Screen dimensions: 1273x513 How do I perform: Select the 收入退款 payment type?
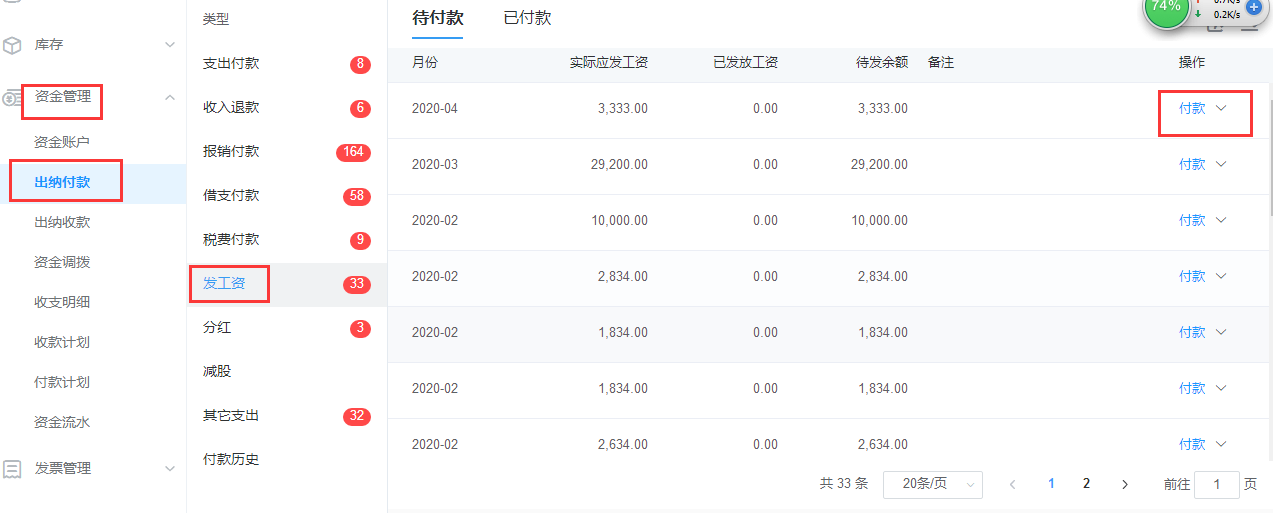pyautogui.click(x=287, y=108)
